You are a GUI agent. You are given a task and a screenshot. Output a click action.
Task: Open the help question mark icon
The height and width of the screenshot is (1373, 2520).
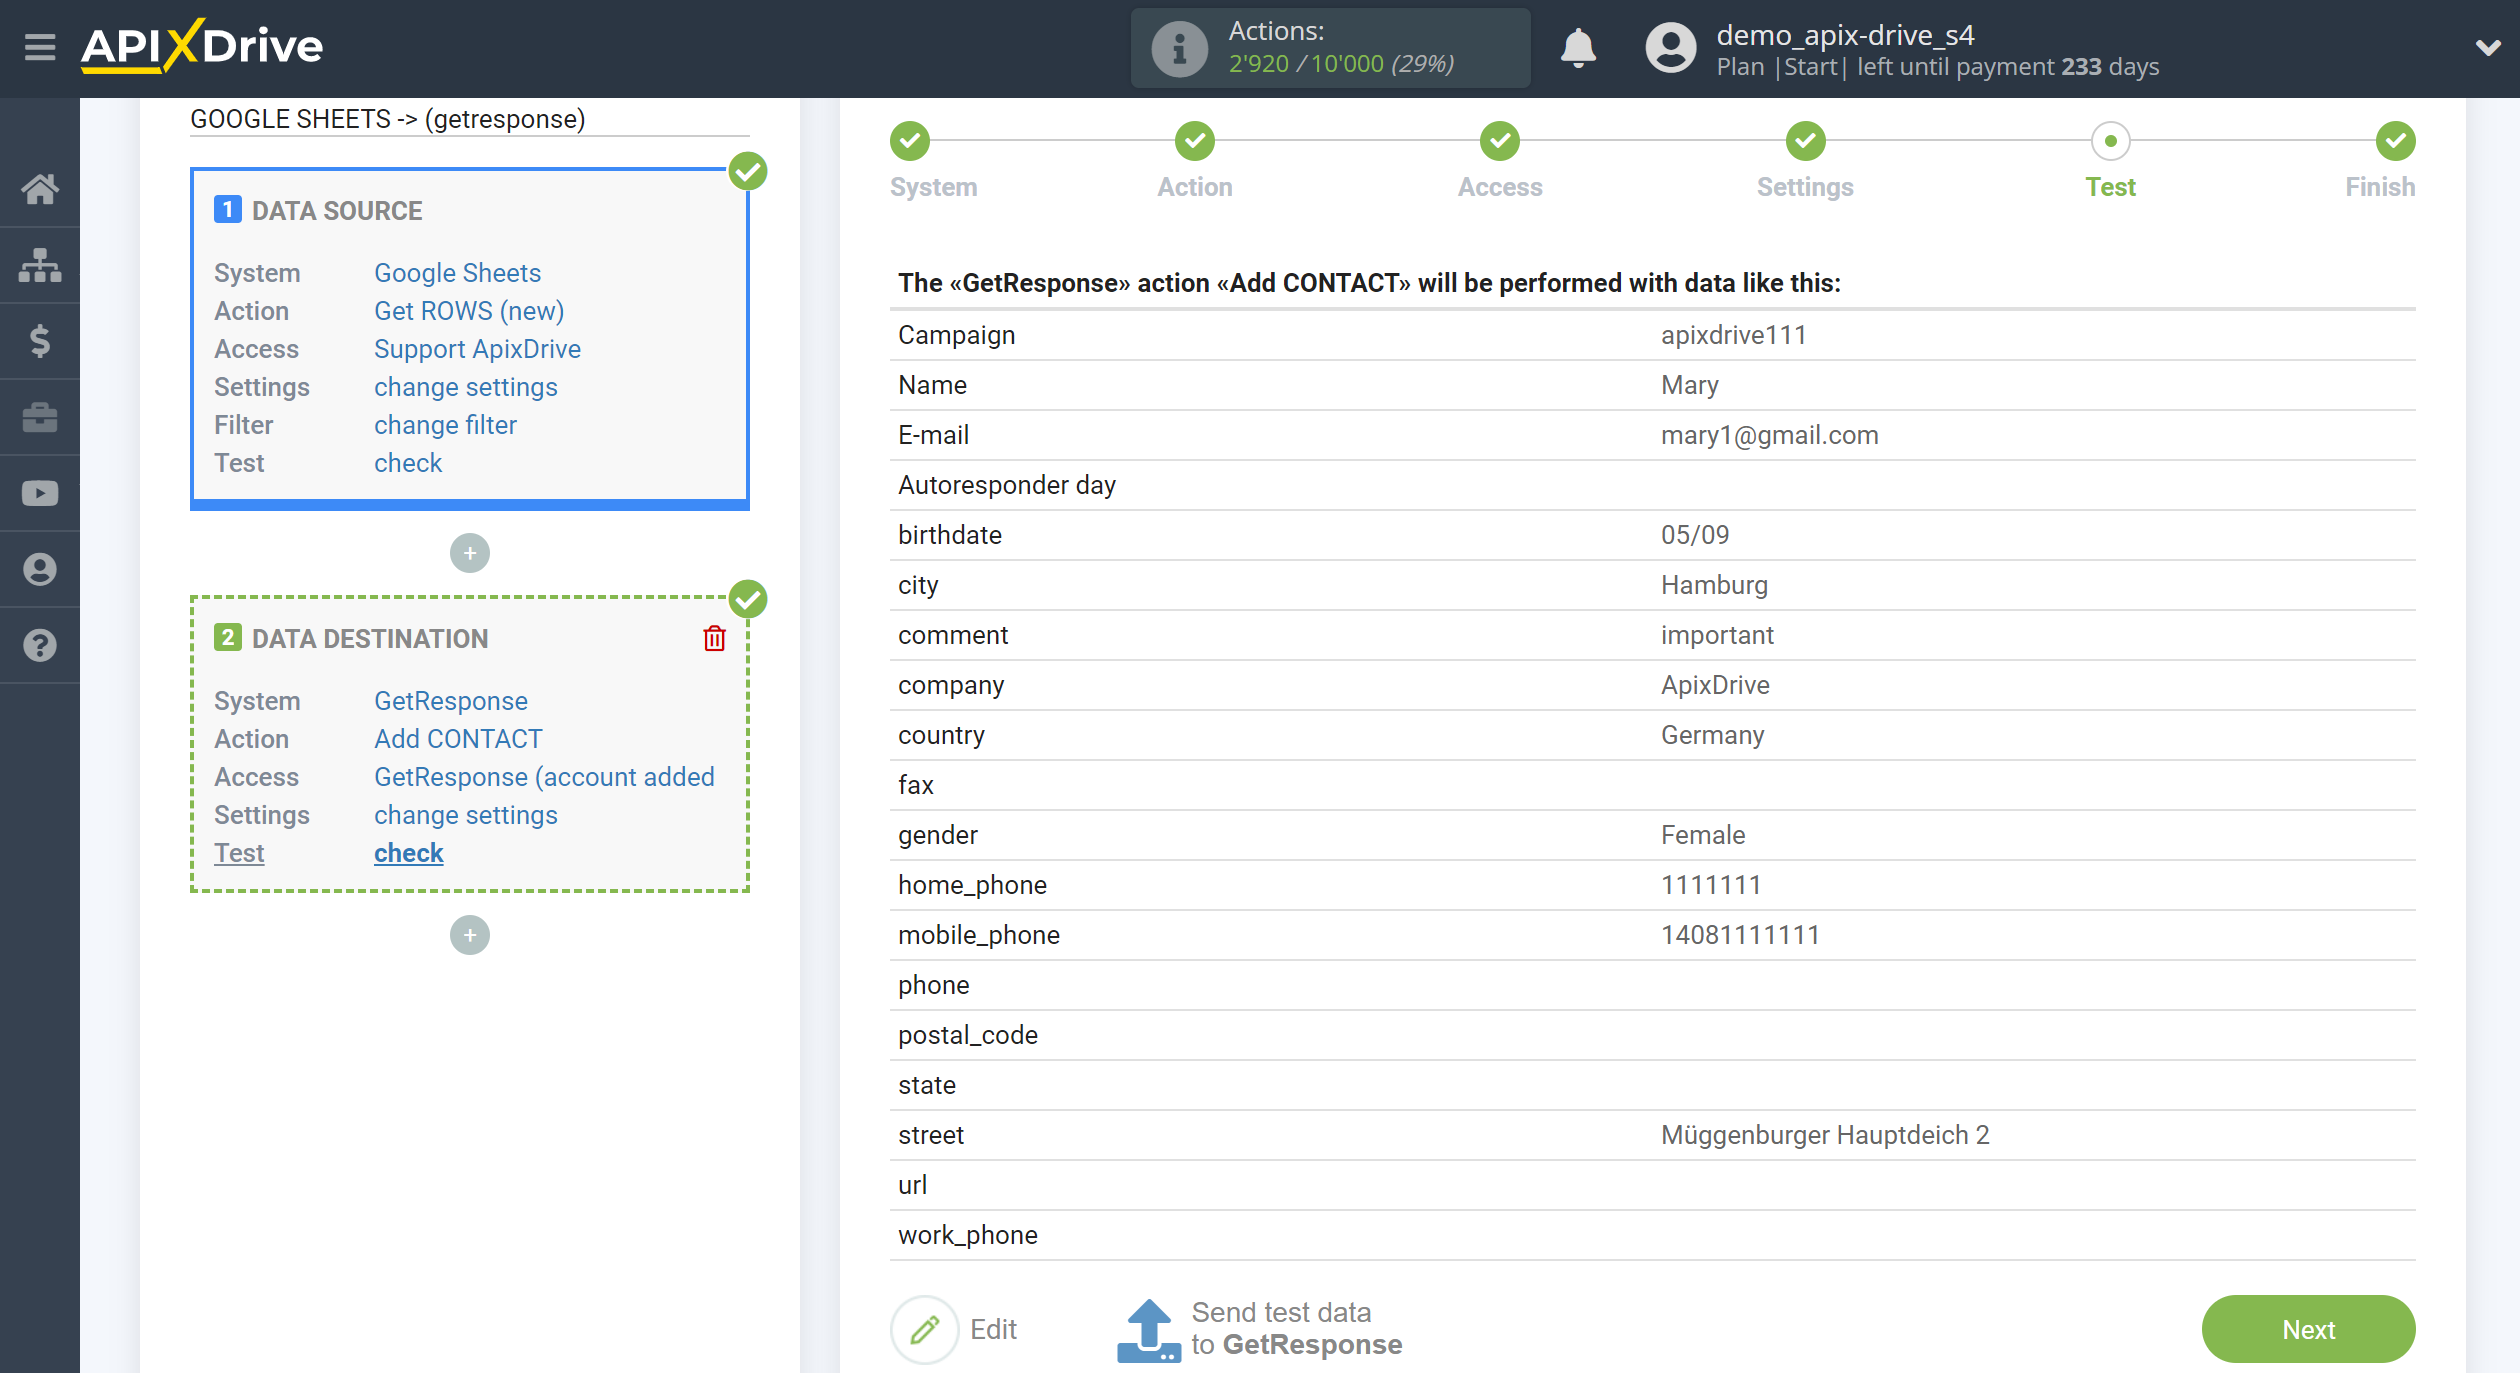[40, 645]
